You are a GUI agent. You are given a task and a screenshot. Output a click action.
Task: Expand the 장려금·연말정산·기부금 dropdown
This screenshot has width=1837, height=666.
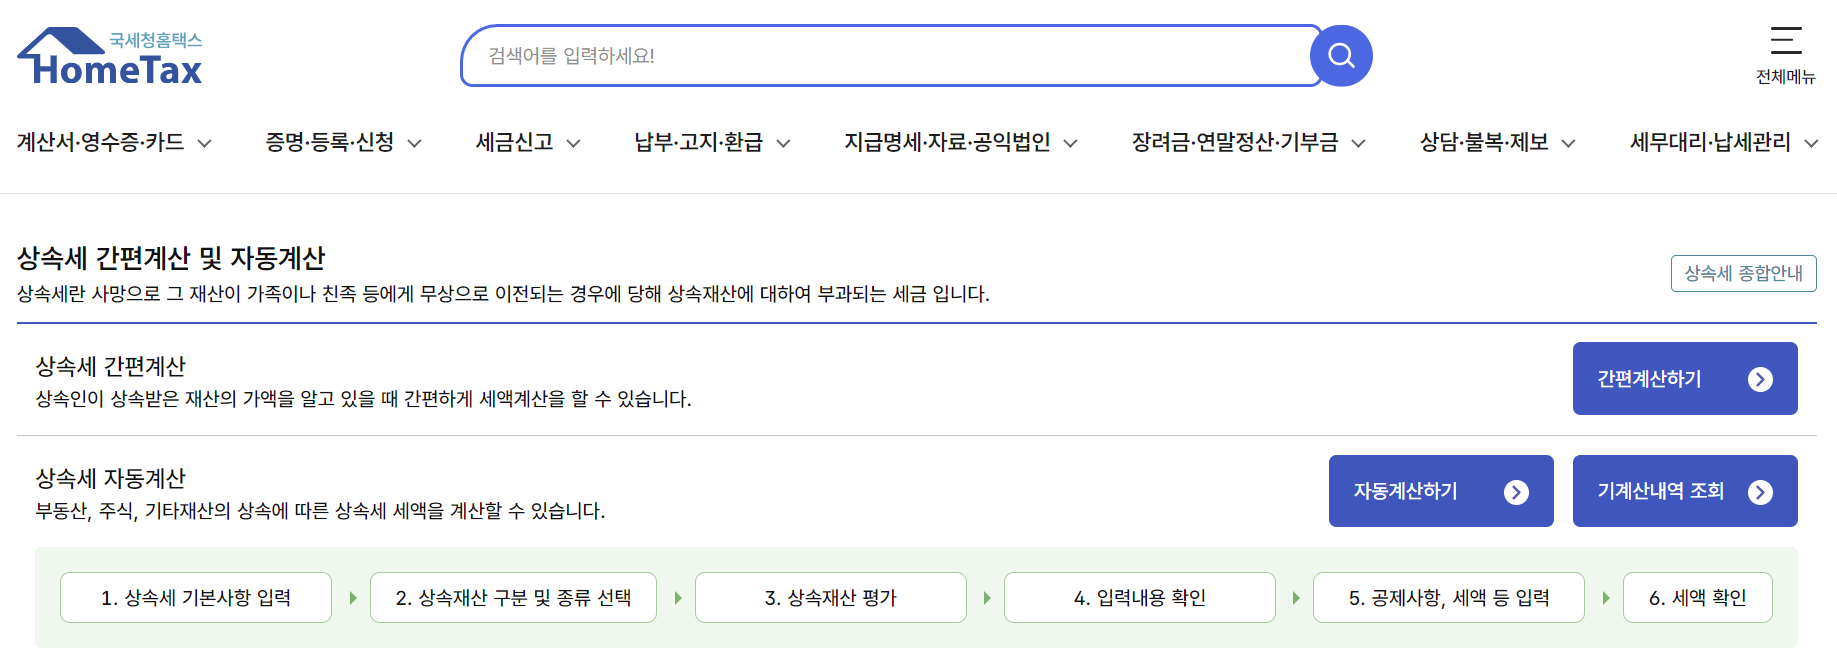click(1247, 143)
